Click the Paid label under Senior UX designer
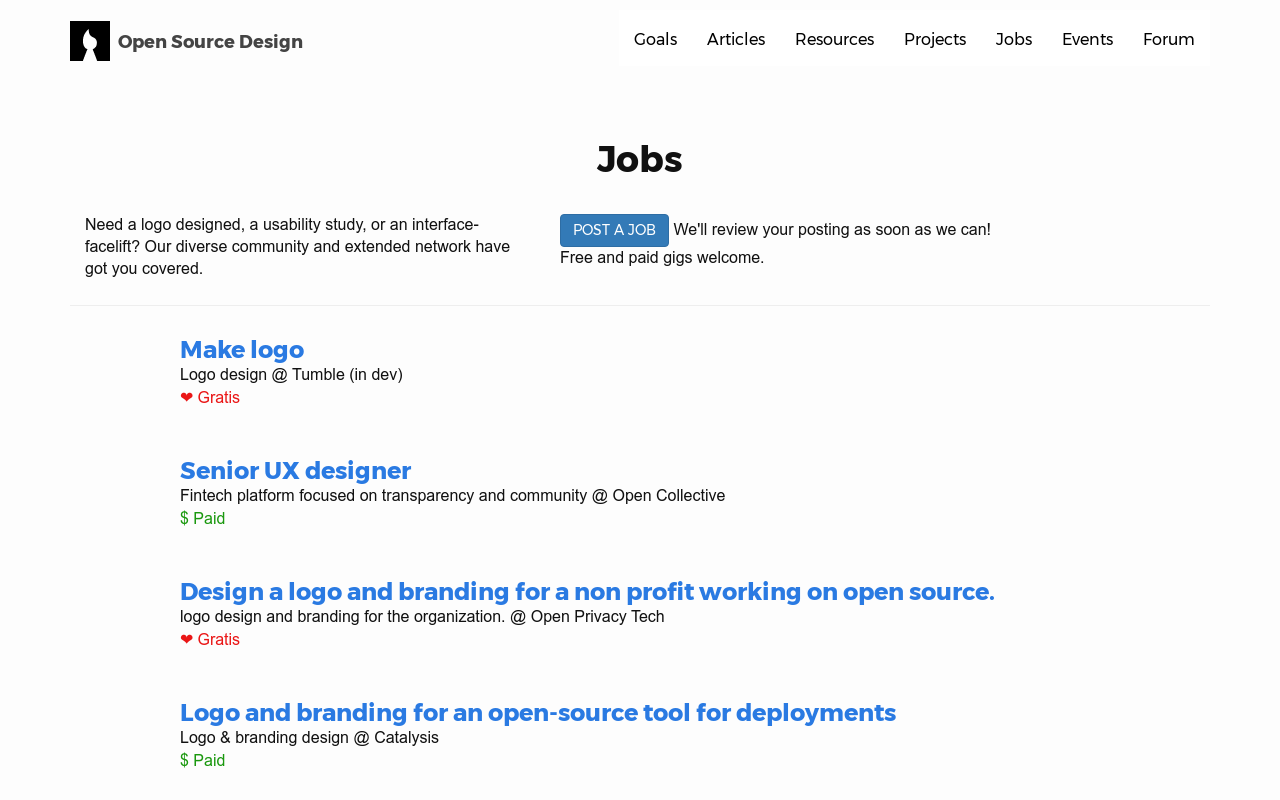The width and height of the screenshot is (1280, 800). pos(202,519)
